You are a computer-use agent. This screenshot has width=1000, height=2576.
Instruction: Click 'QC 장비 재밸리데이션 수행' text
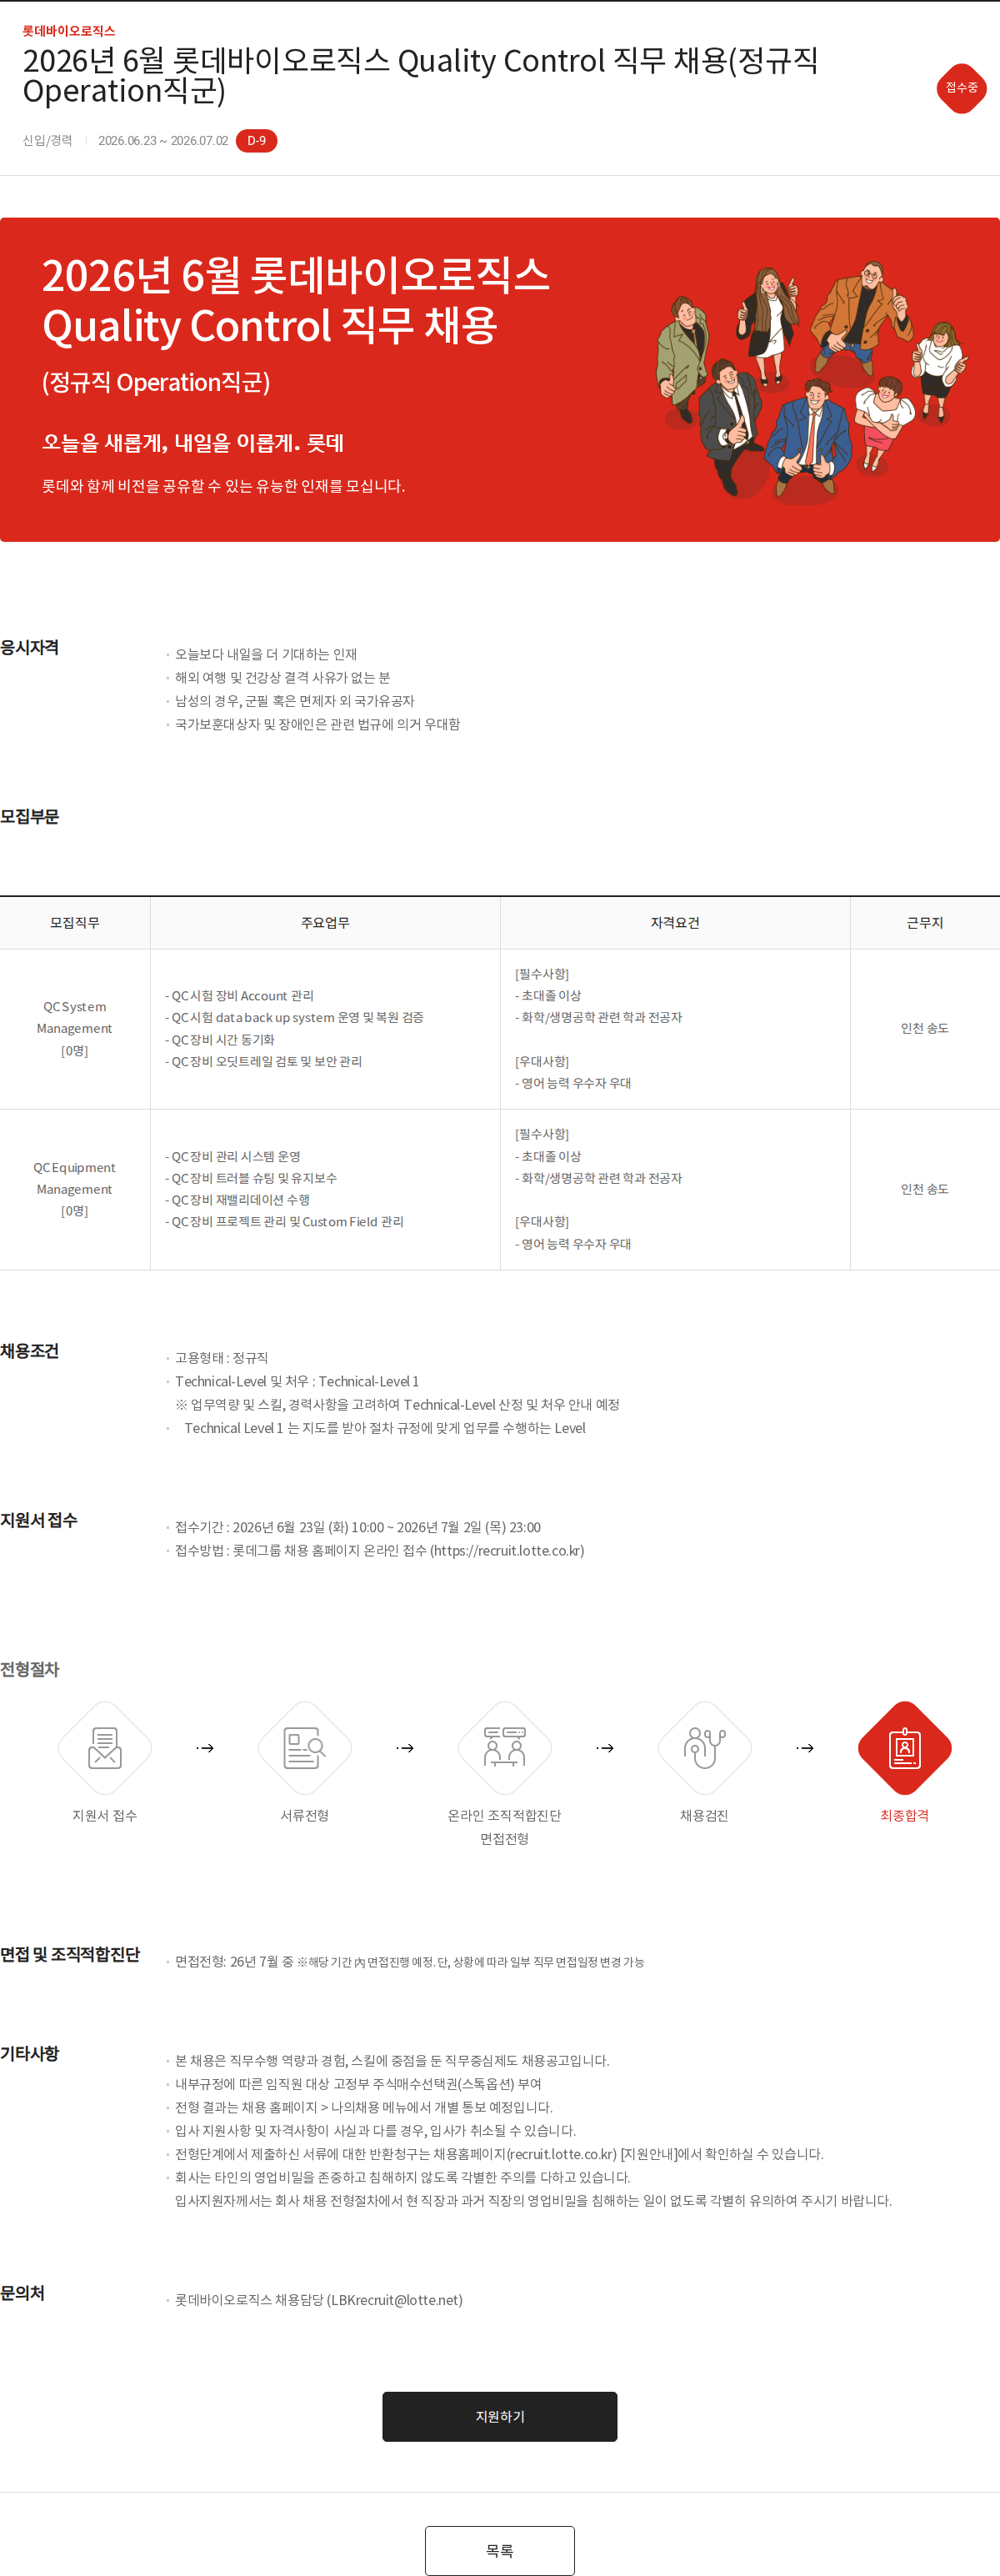point(237,1199)
